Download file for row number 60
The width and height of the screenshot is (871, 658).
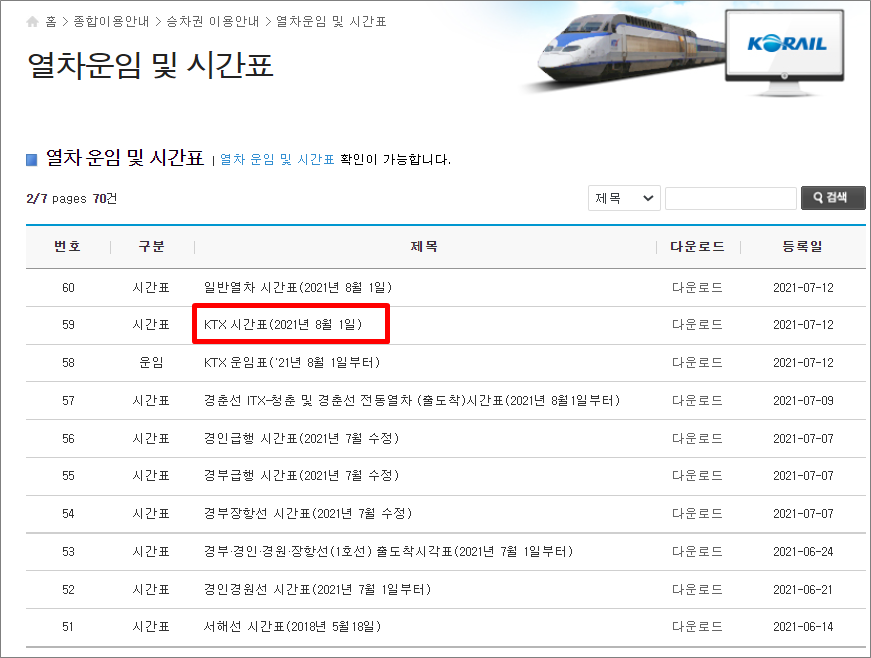[698, 288]
